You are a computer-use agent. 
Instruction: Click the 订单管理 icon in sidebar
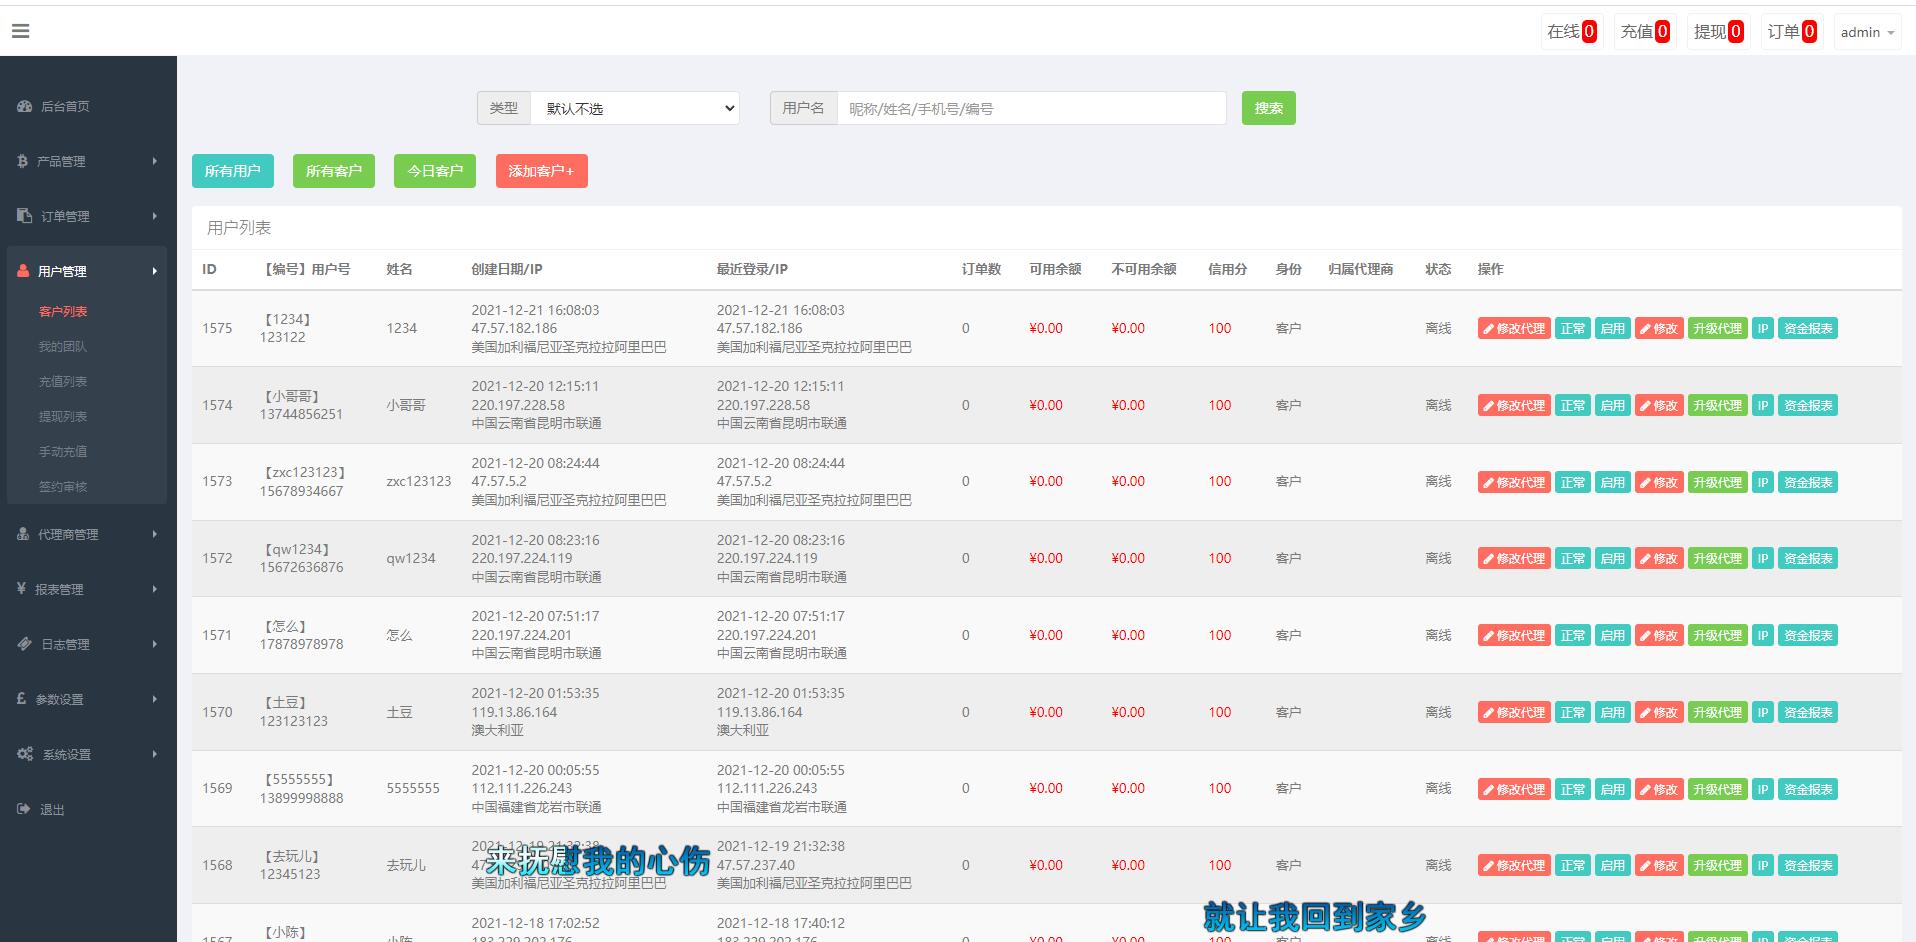coord(25,216)
